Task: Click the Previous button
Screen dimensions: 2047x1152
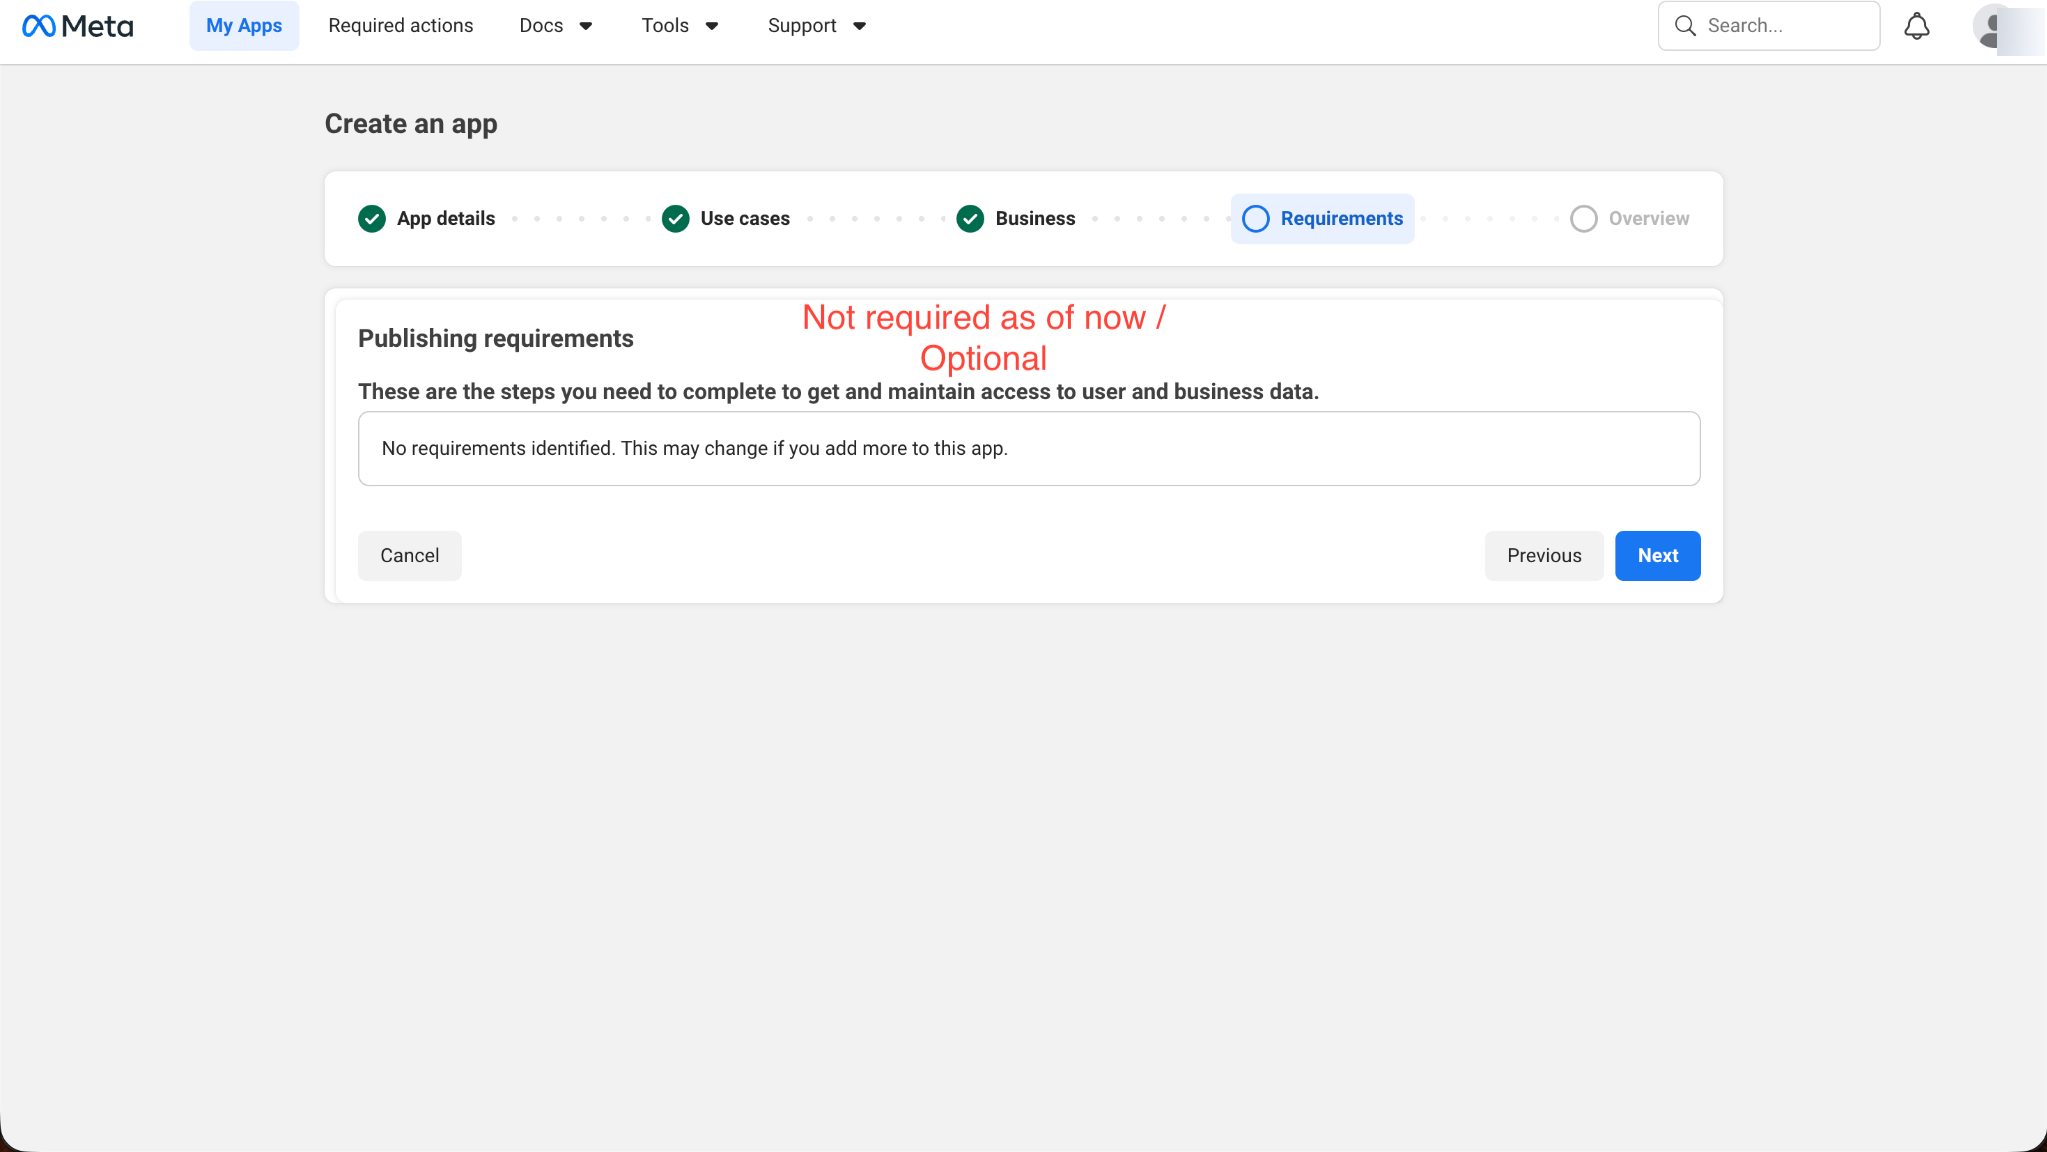Action: (x=1544, y=556)
